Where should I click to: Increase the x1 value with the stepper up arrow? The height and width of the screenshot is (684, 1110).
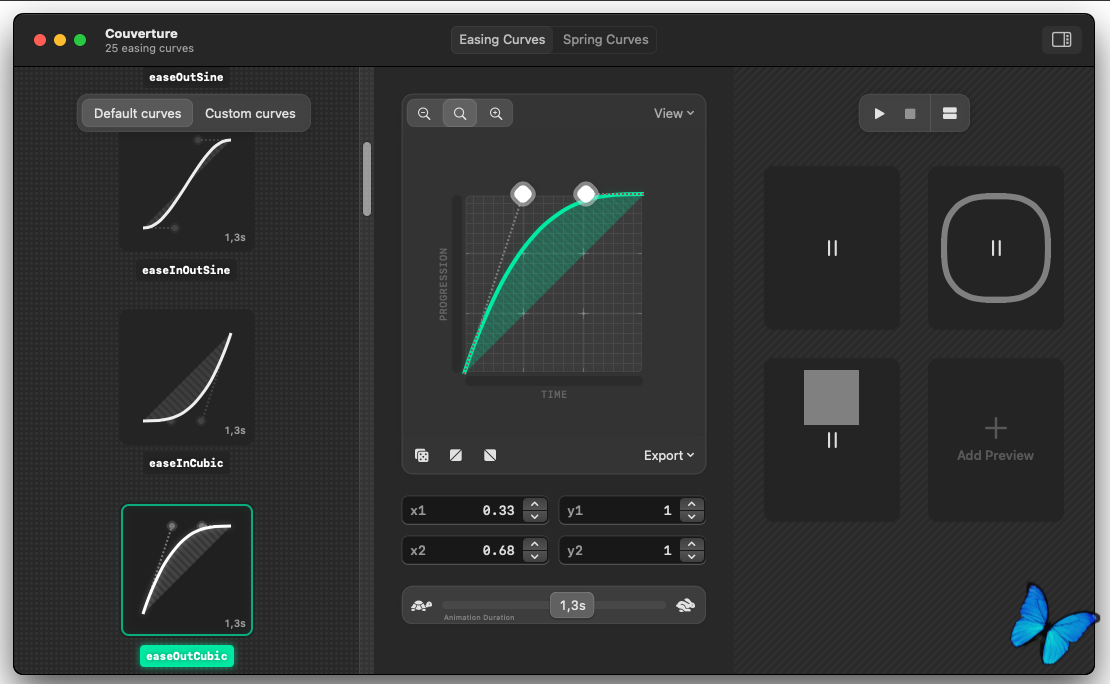[535, 505]
